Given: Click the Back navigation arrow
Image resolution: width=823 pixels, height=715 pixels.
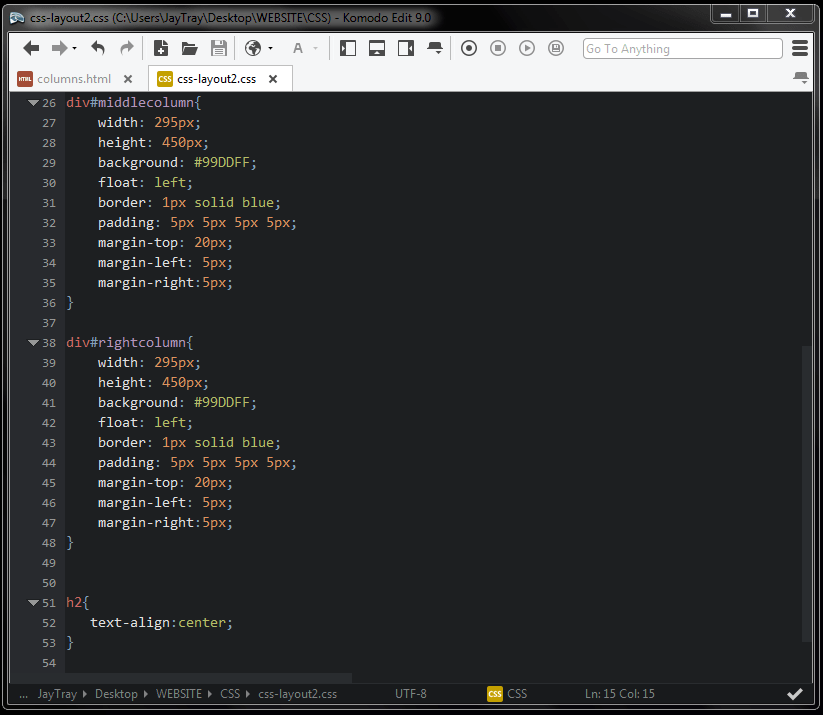Looking at the screenshot, I should tap(30, 47).
